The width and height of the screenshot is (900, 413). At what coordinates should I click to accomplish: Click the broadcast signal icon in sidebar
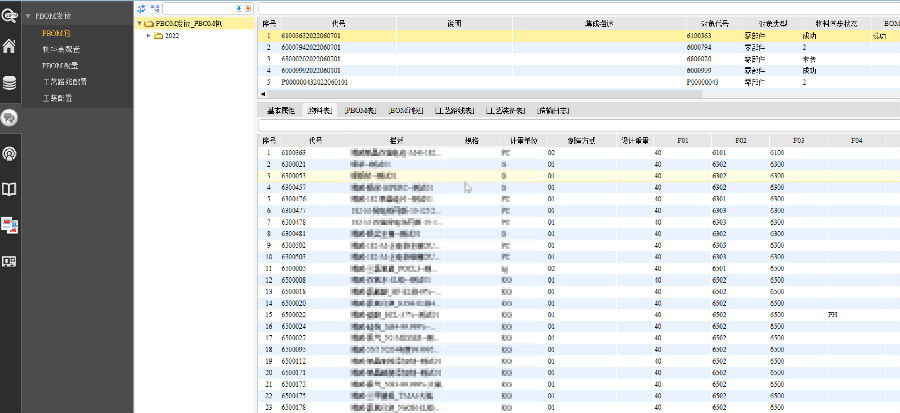(9, 153)
